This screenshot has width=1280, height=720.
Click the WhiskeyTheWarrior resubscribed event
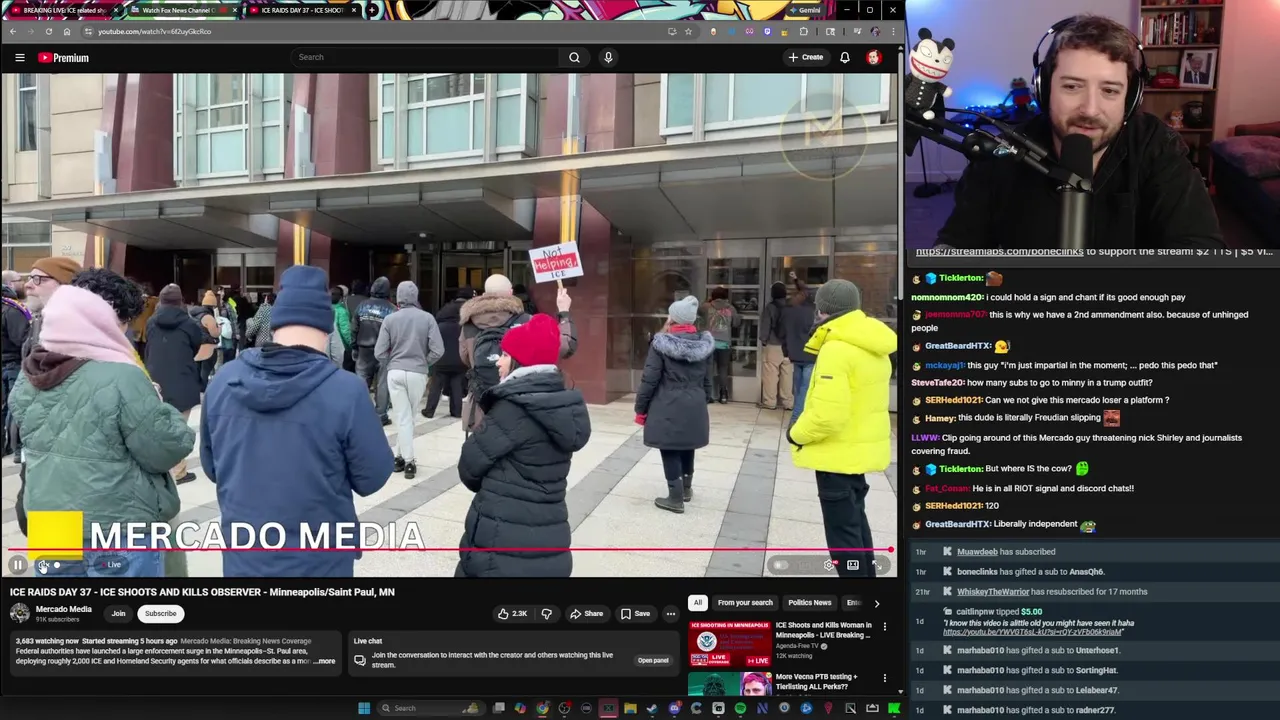tap(1095, 592)
